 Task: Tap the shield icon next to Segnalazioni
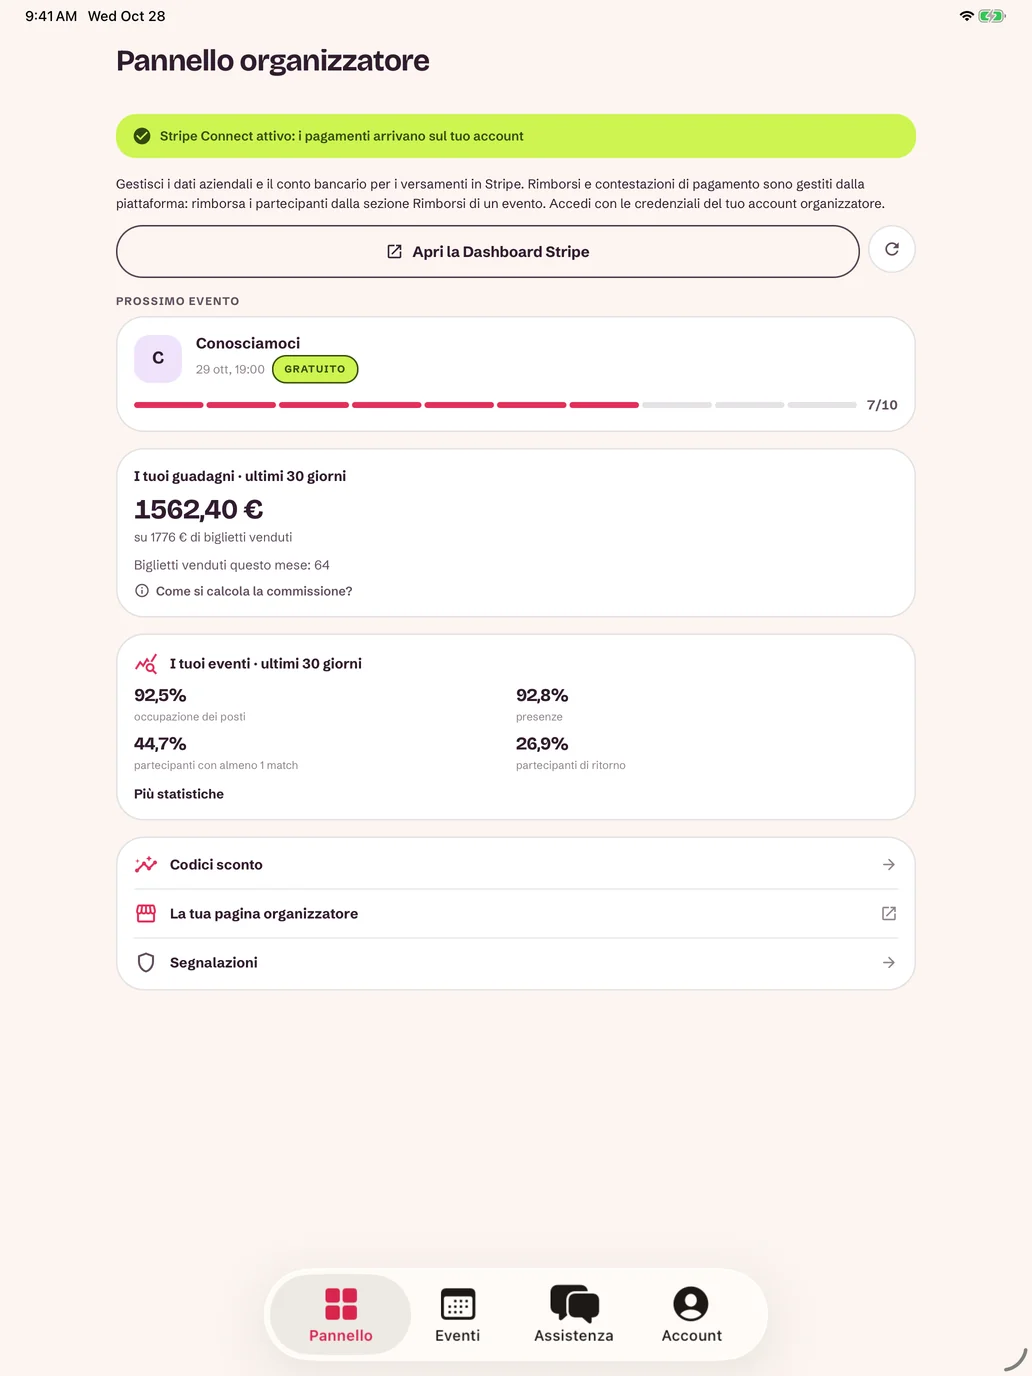146,963
